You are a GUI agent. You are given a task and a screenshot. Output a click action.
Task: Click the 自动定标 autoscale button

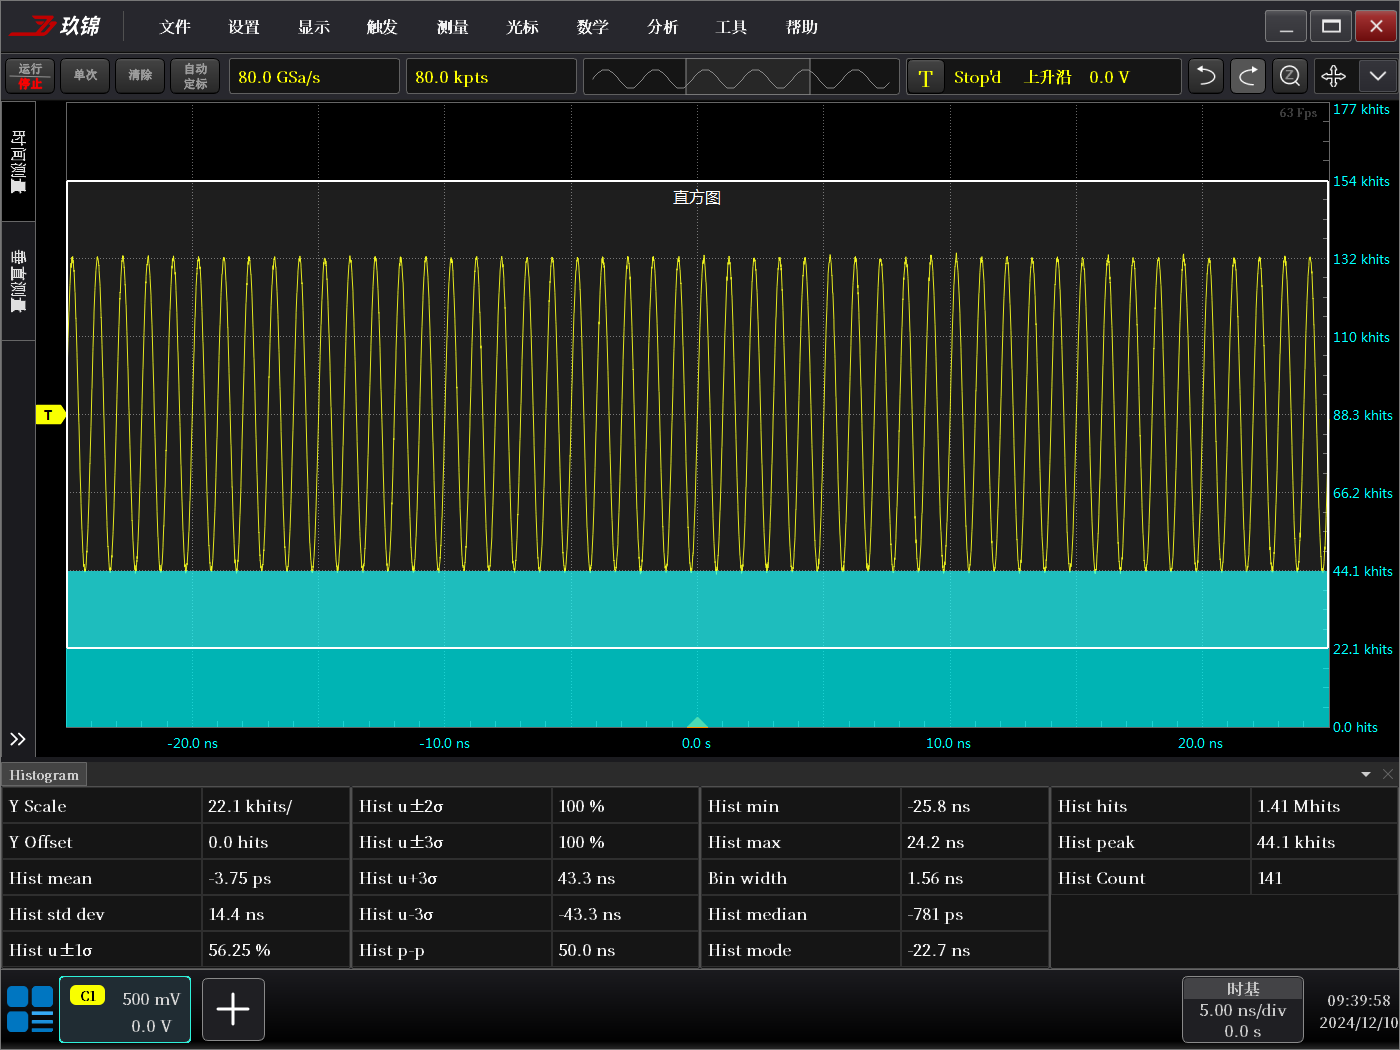pyautogui.click(x=195, y=76)
